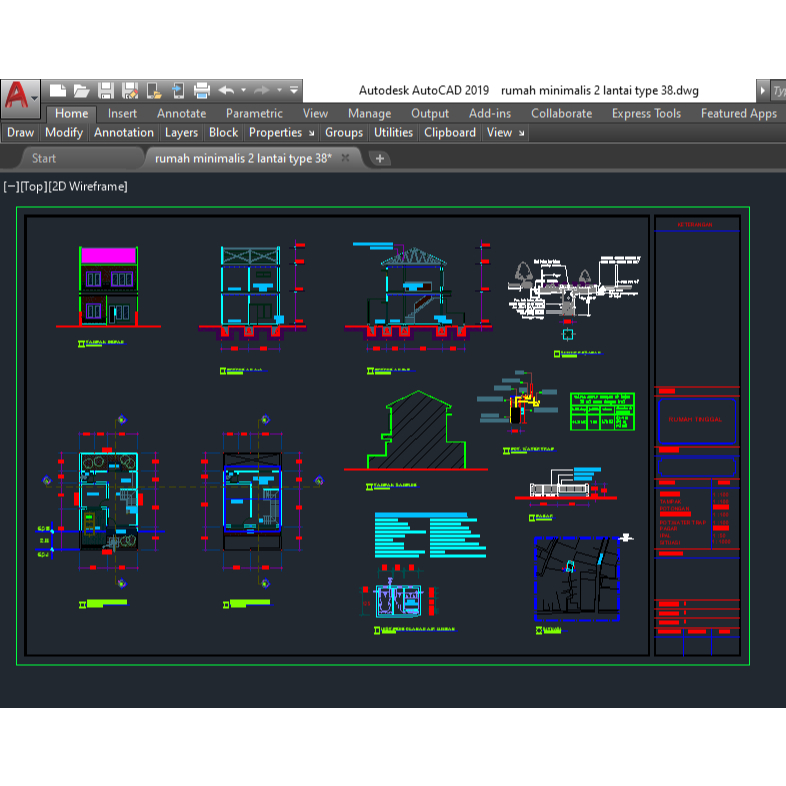Open the Clipboard panel button
The image size is (786, 786).
tap(450, 133)
